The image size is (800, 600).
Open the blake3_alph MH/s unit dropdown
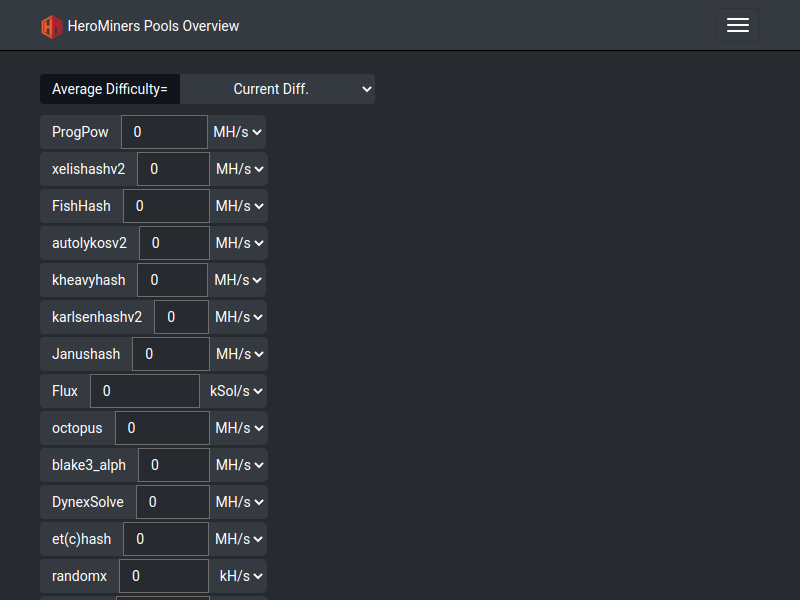[239, 465]
